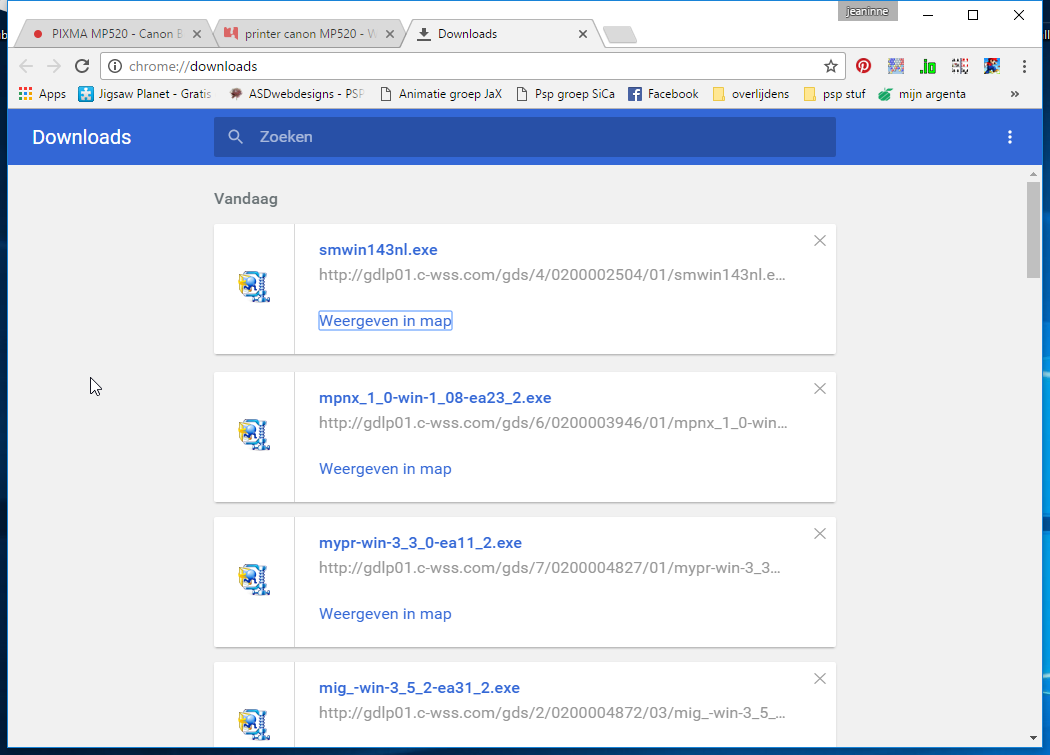Remove mypr-win-3_3_0-ea11_2.exe from the list
The width and height of the screenshot is (1050, 755).
pyautogui.click(x=820, y=534)
